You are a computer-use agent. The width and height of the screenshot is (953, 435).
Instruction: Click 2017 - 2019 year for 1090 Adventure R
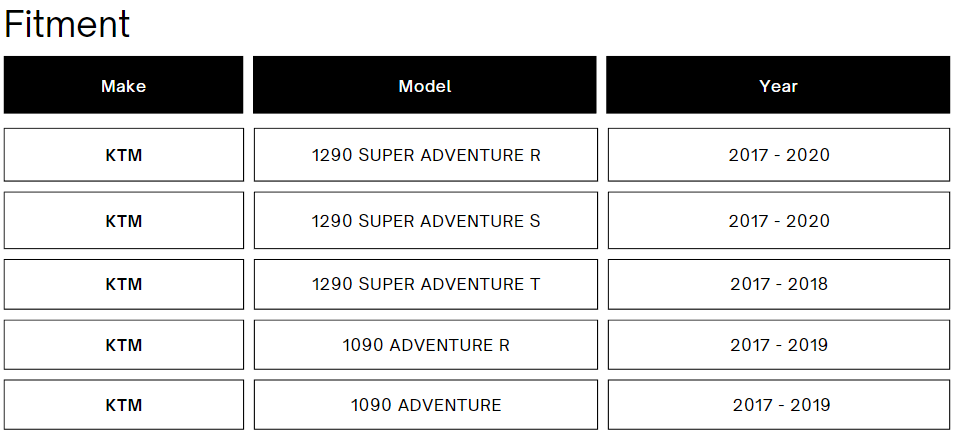(x=779, y=345)
